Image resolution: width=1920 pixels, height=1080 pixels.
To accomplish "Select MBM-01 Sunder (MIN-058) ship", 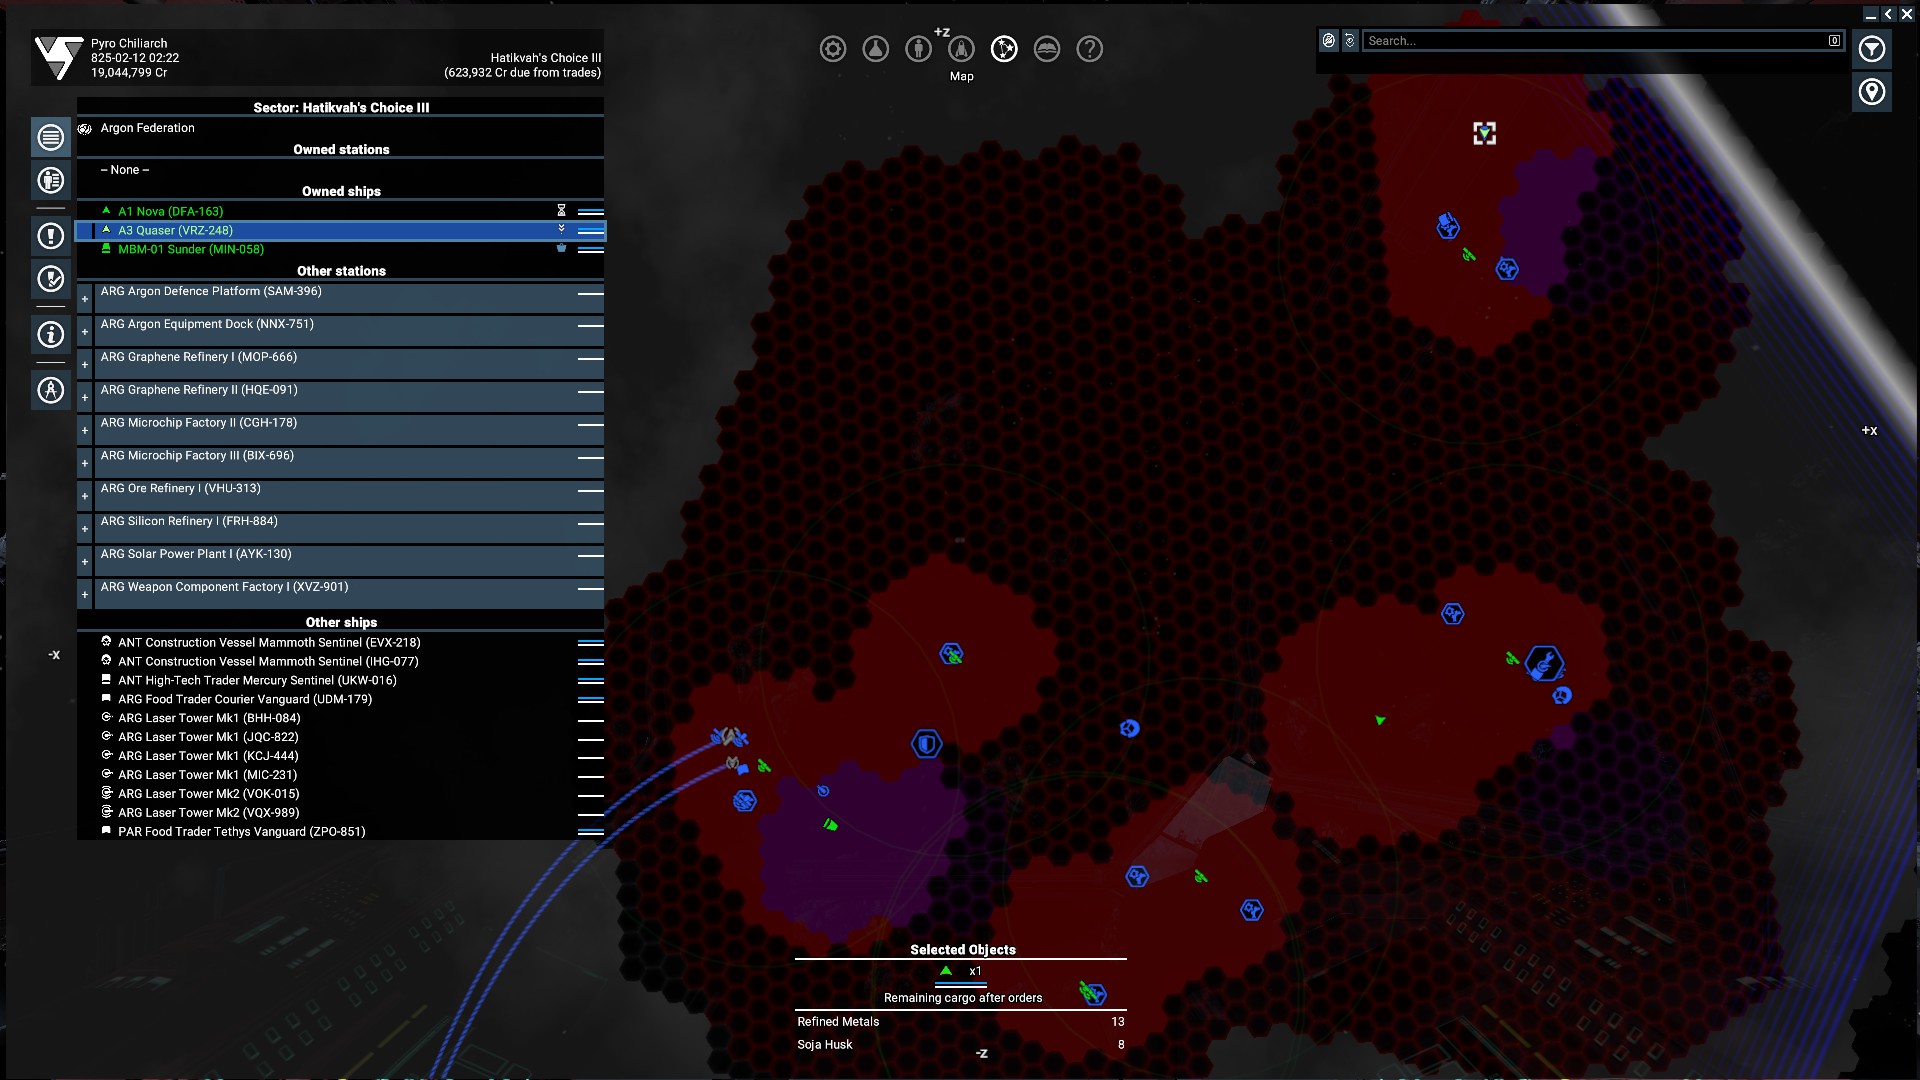I will pyautogui.click(x=191, y=249).
